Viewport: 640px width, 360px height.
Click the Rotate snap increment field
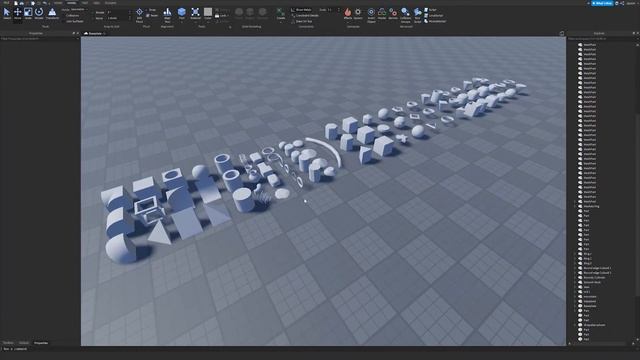point(118,13)
